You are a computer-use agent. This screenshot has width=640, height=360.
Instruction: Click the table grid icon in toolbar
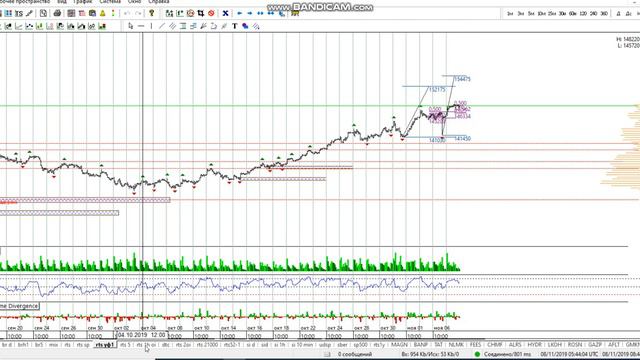[71, 13]
